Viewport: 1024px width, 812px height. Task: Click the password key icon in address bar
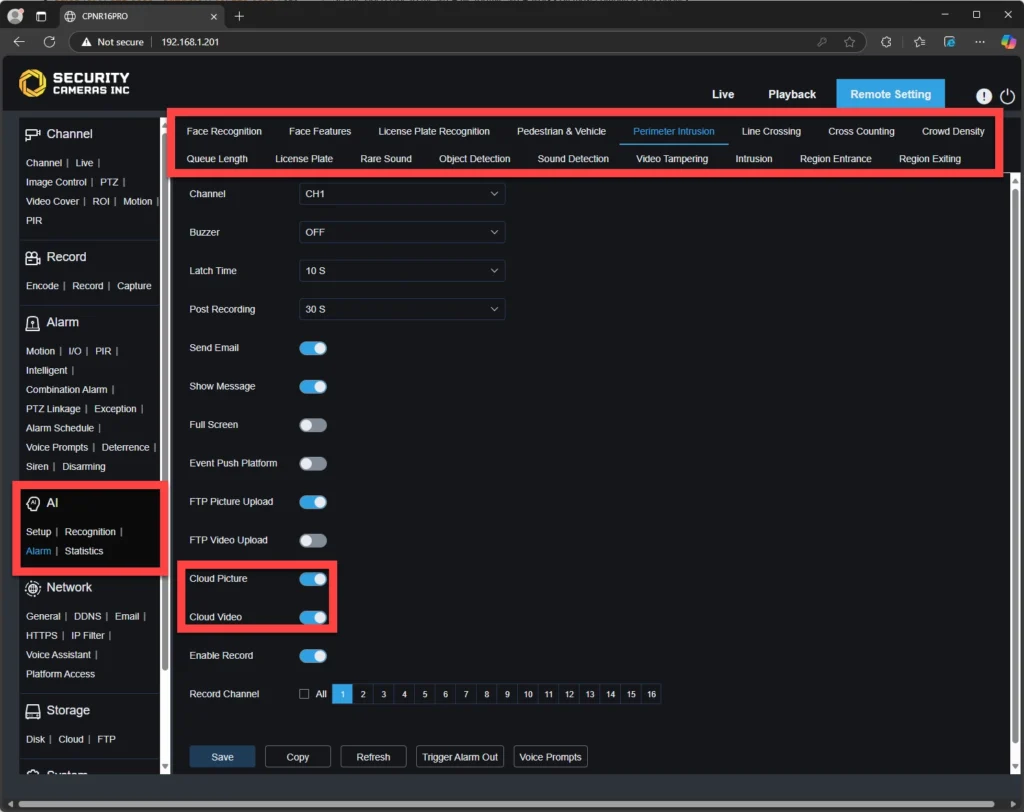click(x=822, y=42)
